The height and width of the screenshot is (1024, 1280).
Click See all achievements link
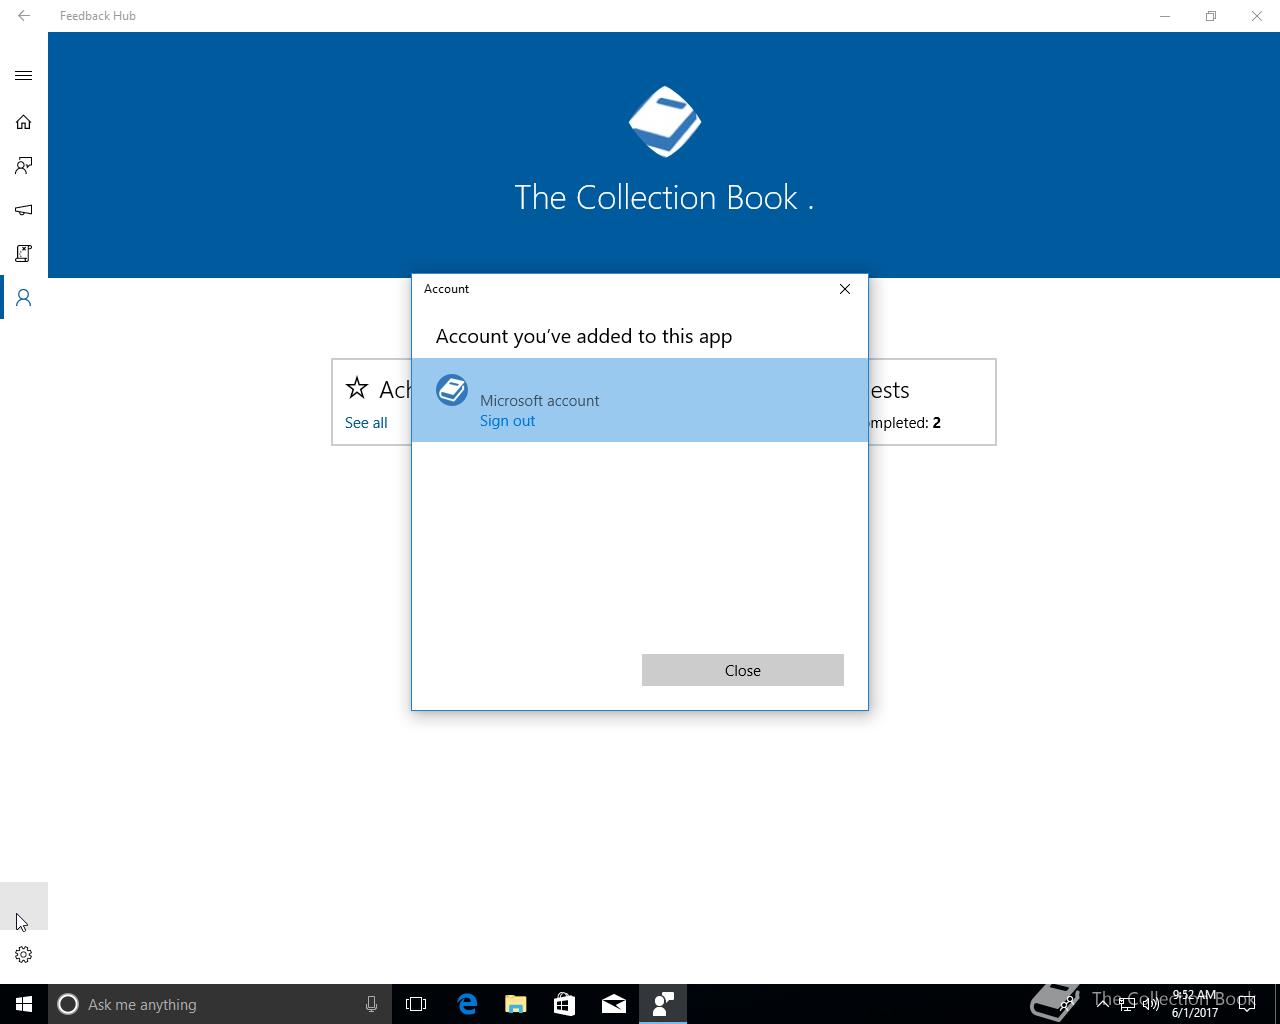pyautogui.click(x=366, y=423)
